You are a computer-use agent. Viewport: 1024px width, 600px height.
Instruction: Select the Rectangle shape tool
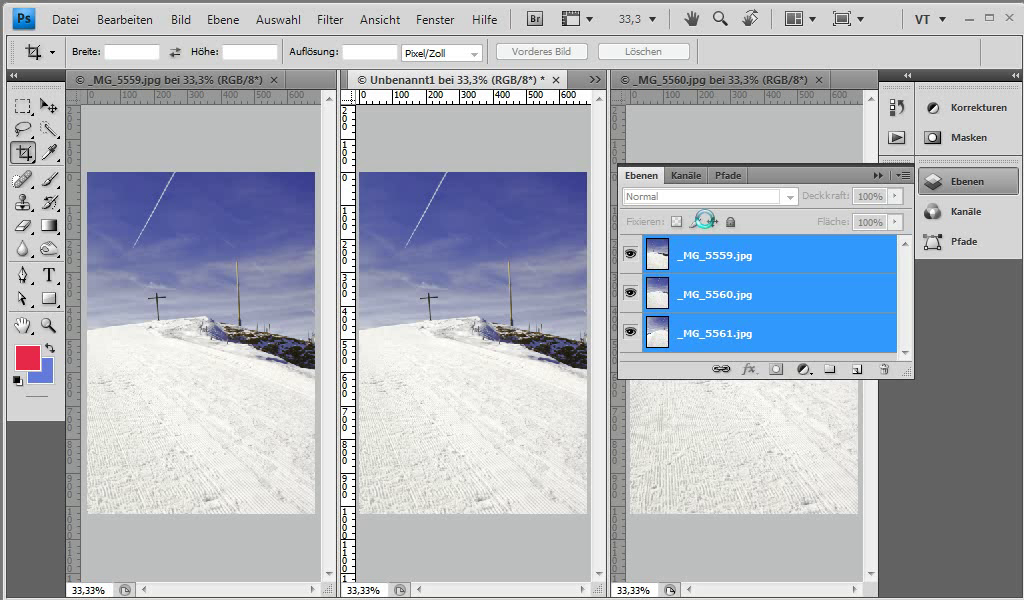pos(48,298)
